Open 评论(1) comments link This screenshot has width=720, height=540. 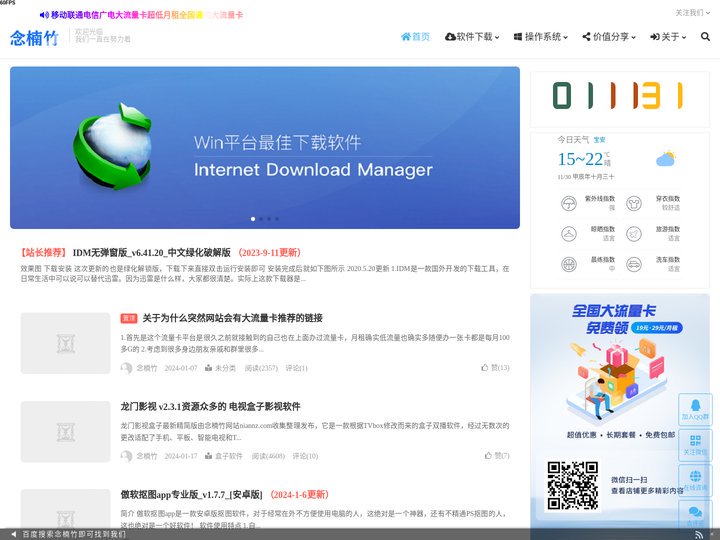(297, 368)
